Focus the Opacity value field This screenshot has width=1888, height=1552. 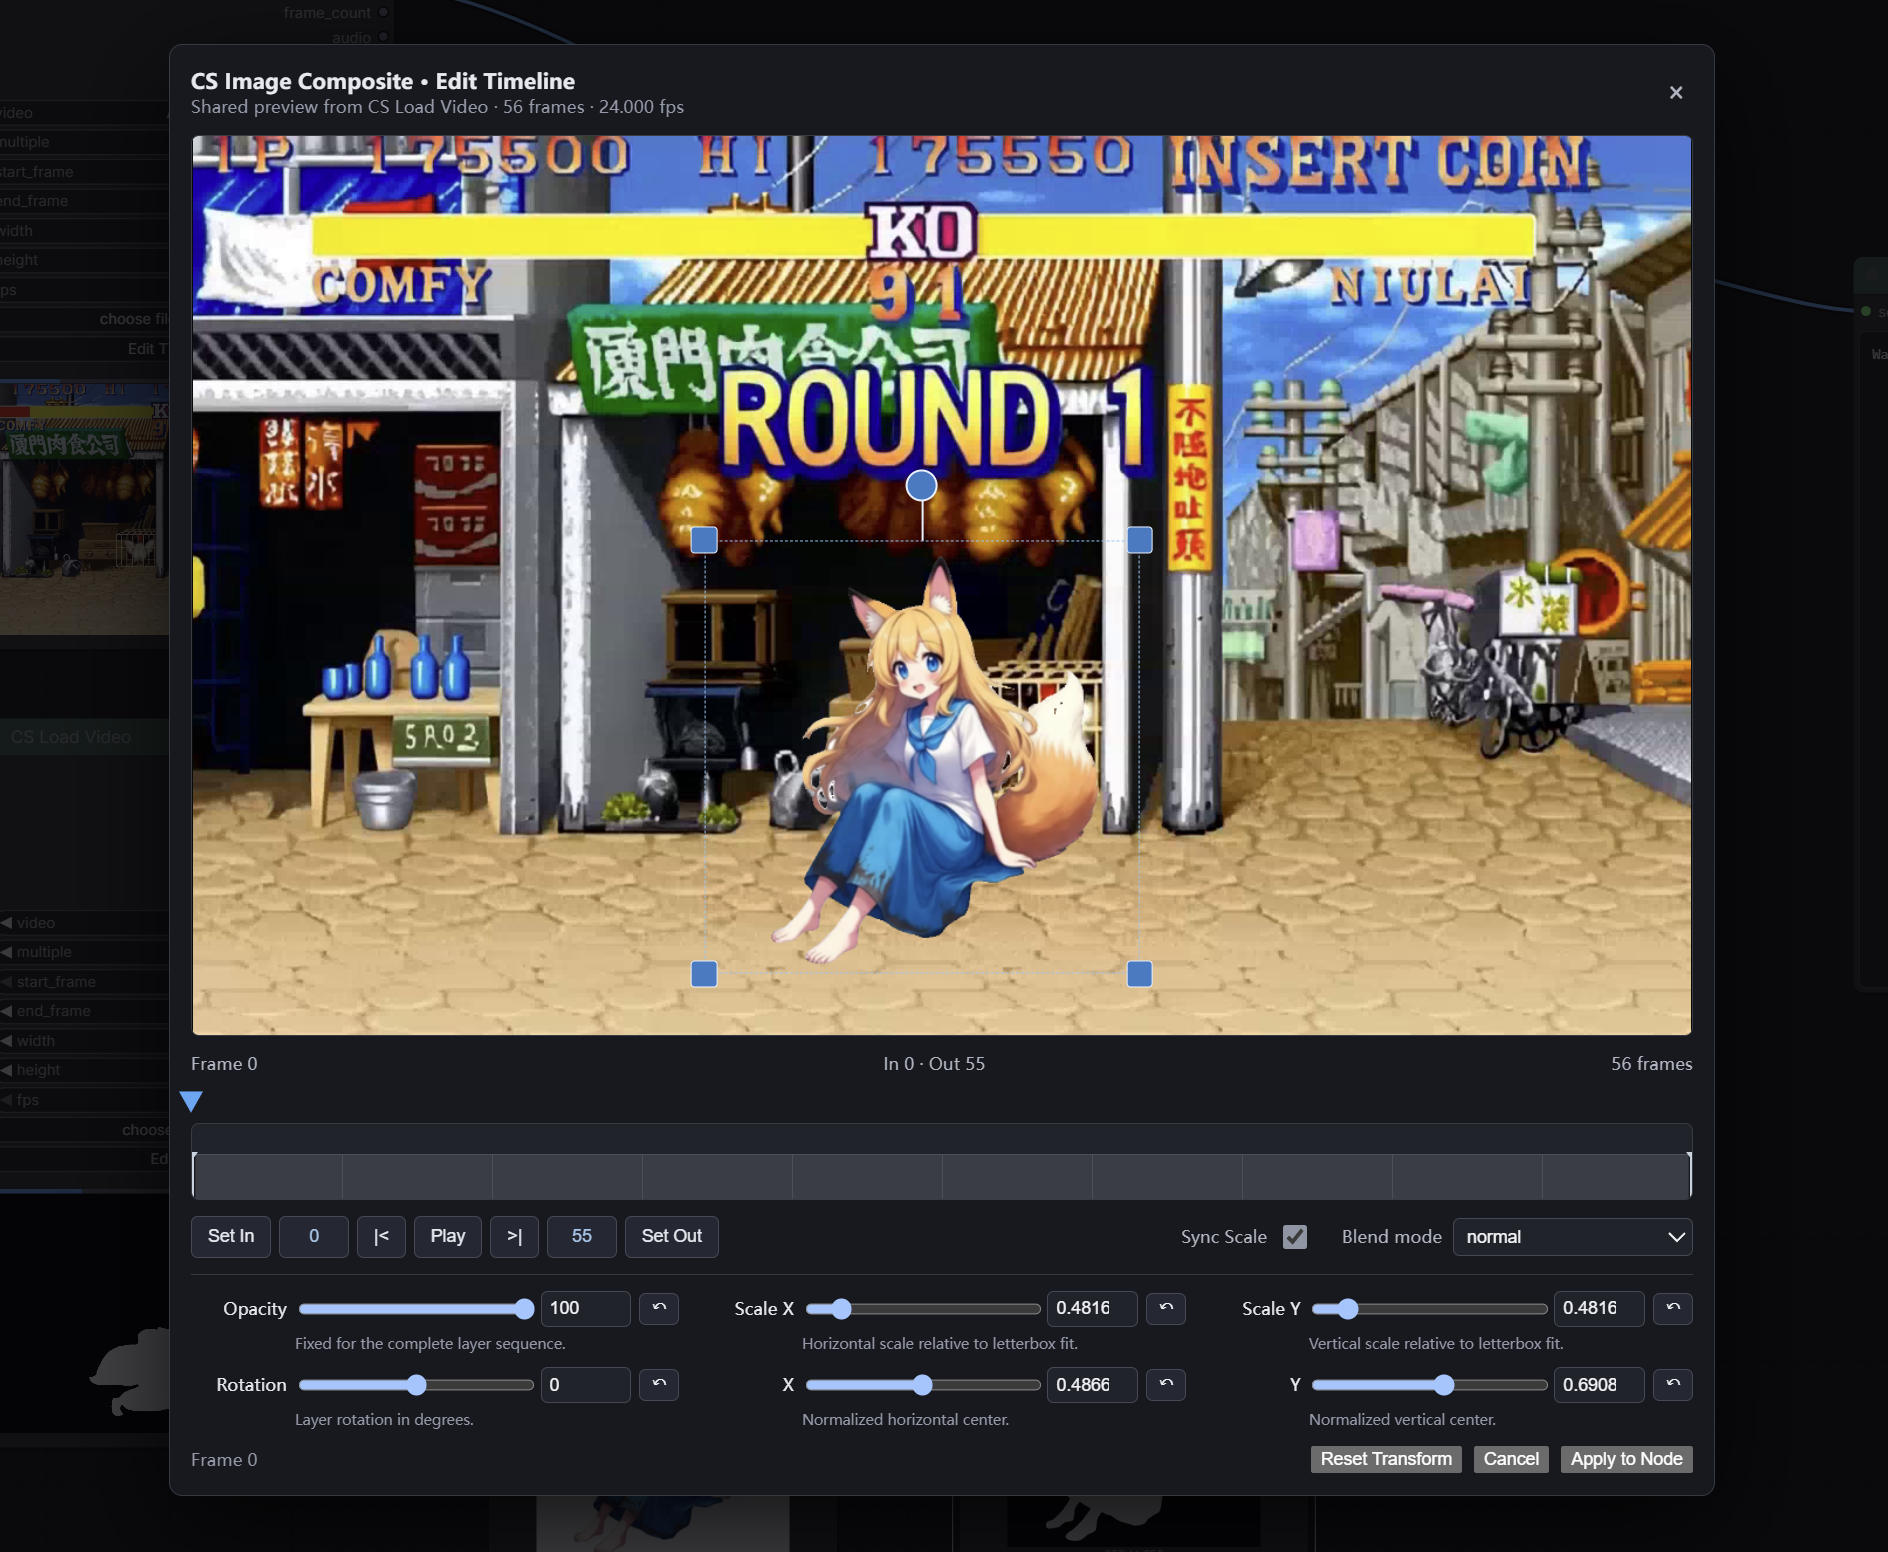click(x=585, y=1308)
